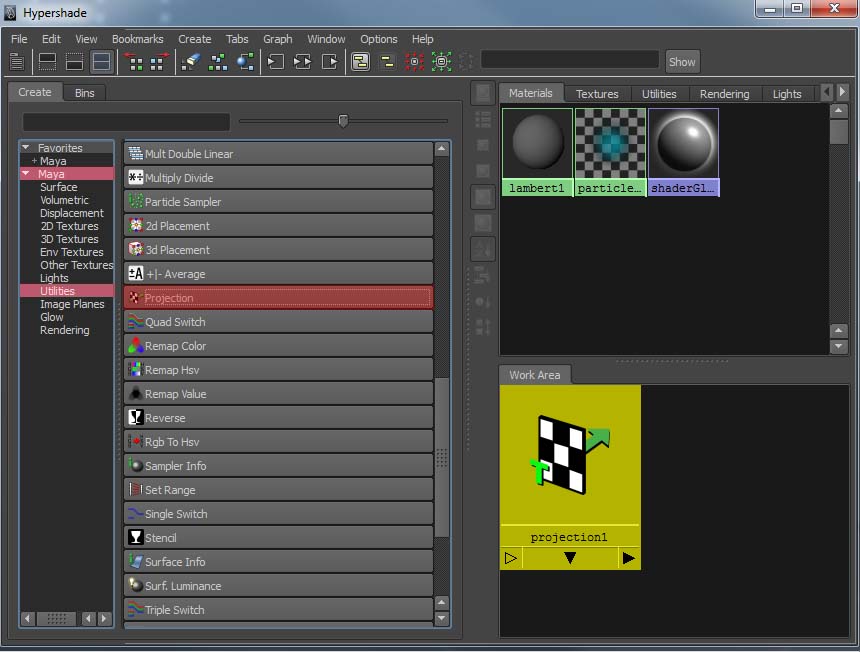Show bottom tabs only layout button
Screen dimensions: 860x652
point(74,61)
